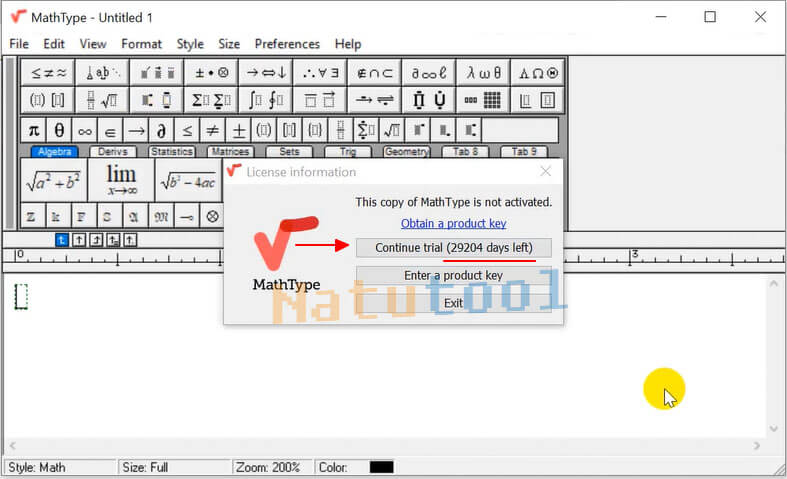Click the black Color swatch in status bar
Screen dimensions: 787x479
(x=381, y=467)
